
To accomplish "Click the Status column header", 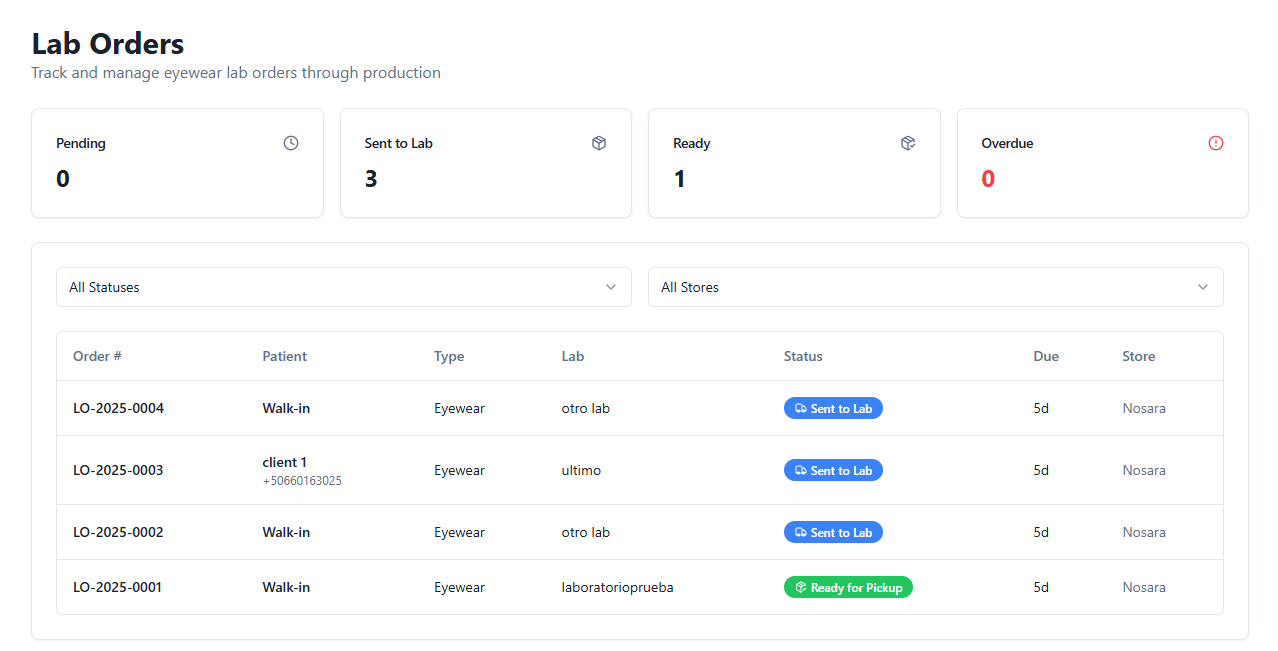I will pos(803,356).
